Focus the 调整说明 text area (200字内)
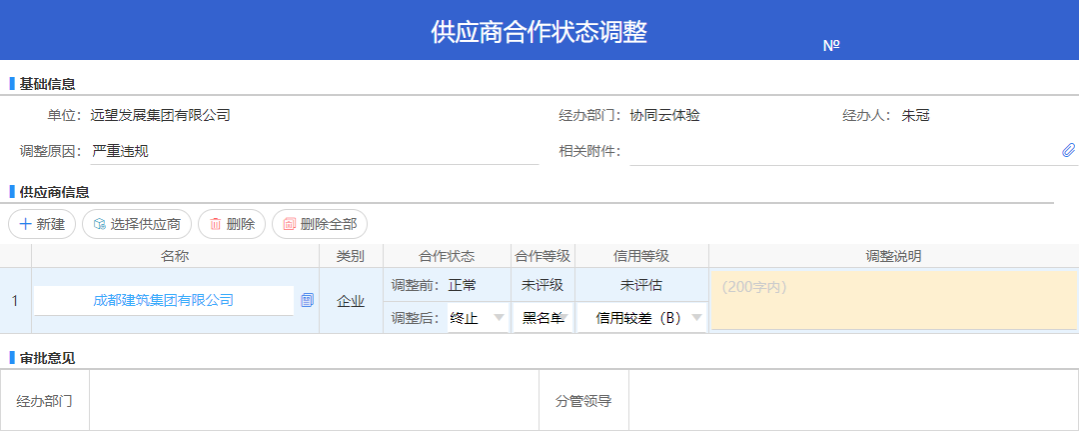1080x432 pixels. [x=894, y=300]
